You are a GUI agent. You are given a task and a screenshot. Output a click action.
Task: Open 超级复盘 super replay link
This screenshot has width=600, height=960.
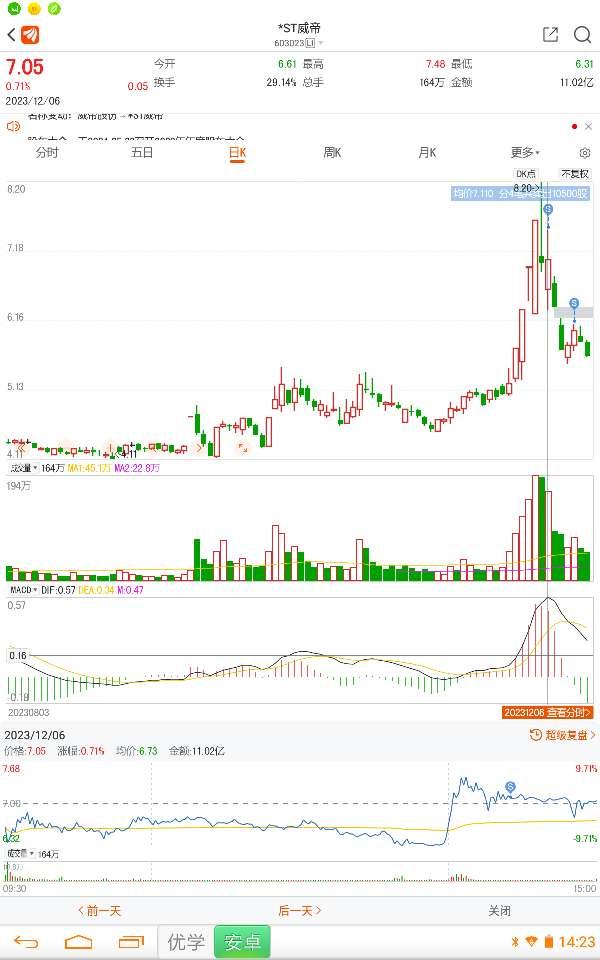tap(562, 735)
